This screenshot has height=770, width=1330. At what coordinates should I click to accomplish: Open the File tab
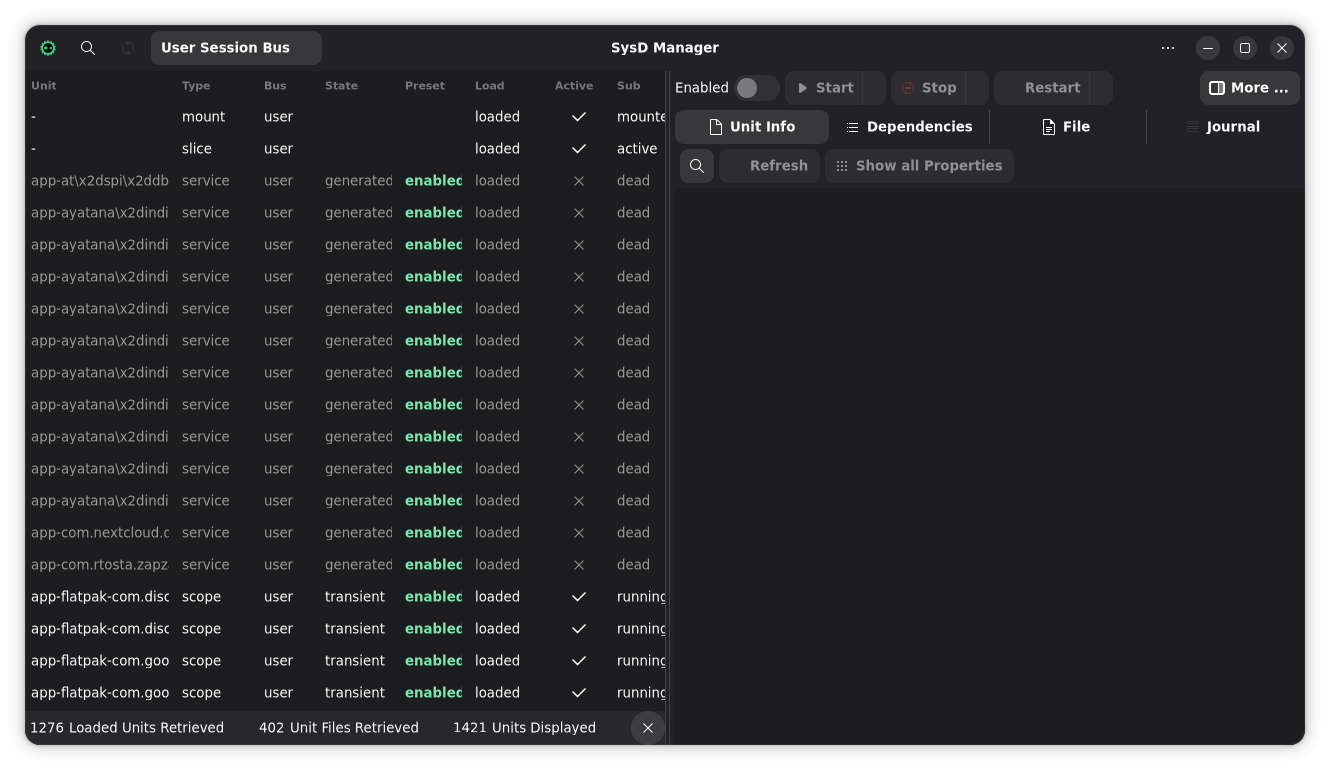click(1066, 127)
